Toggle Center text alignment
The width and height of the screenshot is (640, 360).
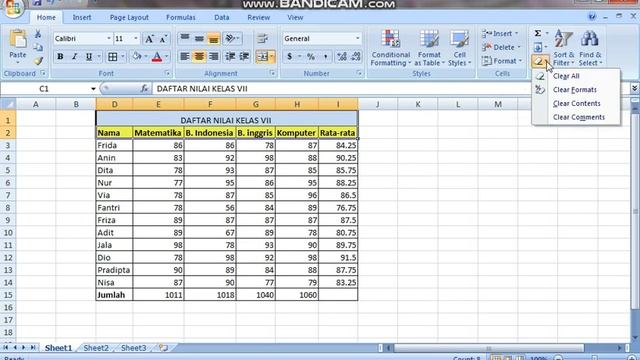[x=199, y=56]
